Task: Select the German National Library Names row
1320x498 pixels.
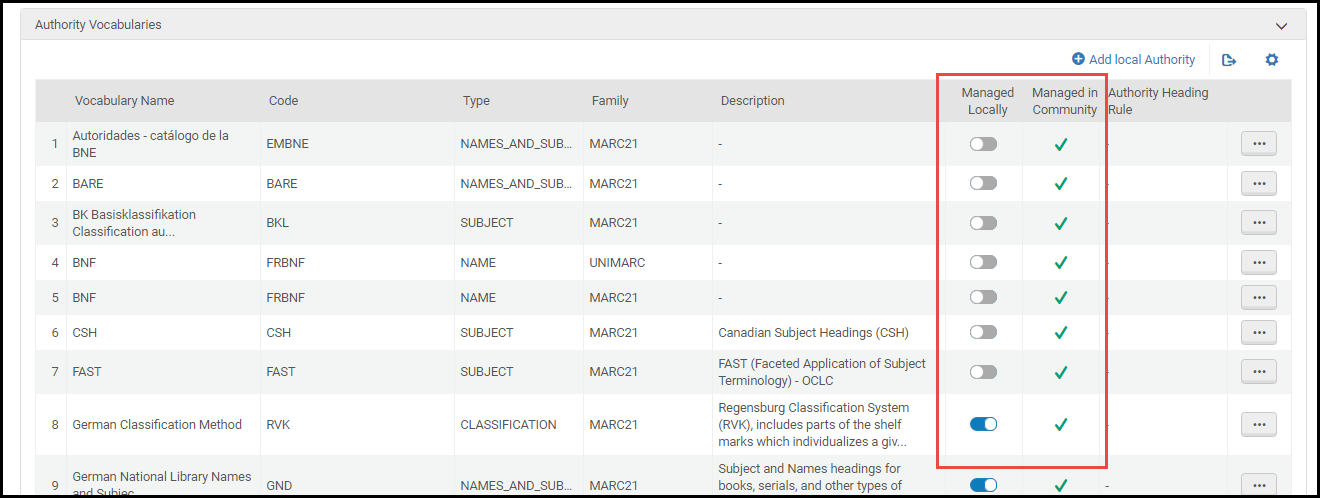Action: 161,483
